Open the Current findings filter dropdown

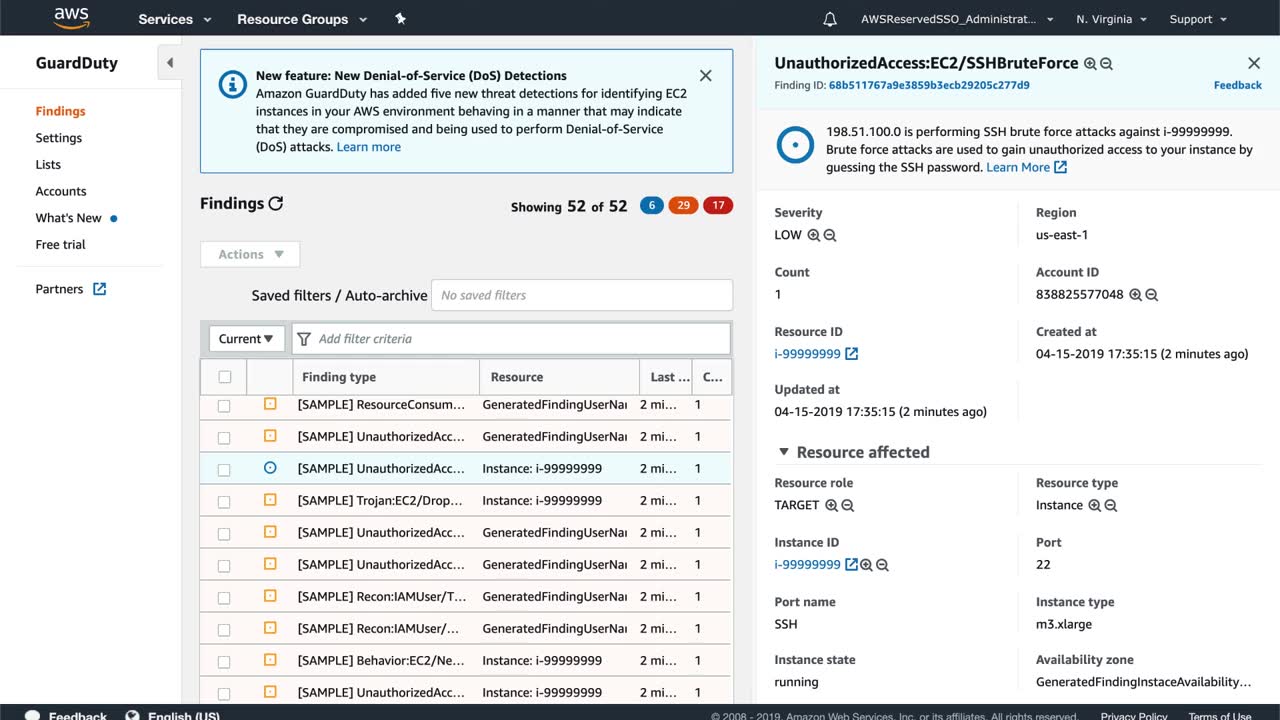tap(246, 339)
